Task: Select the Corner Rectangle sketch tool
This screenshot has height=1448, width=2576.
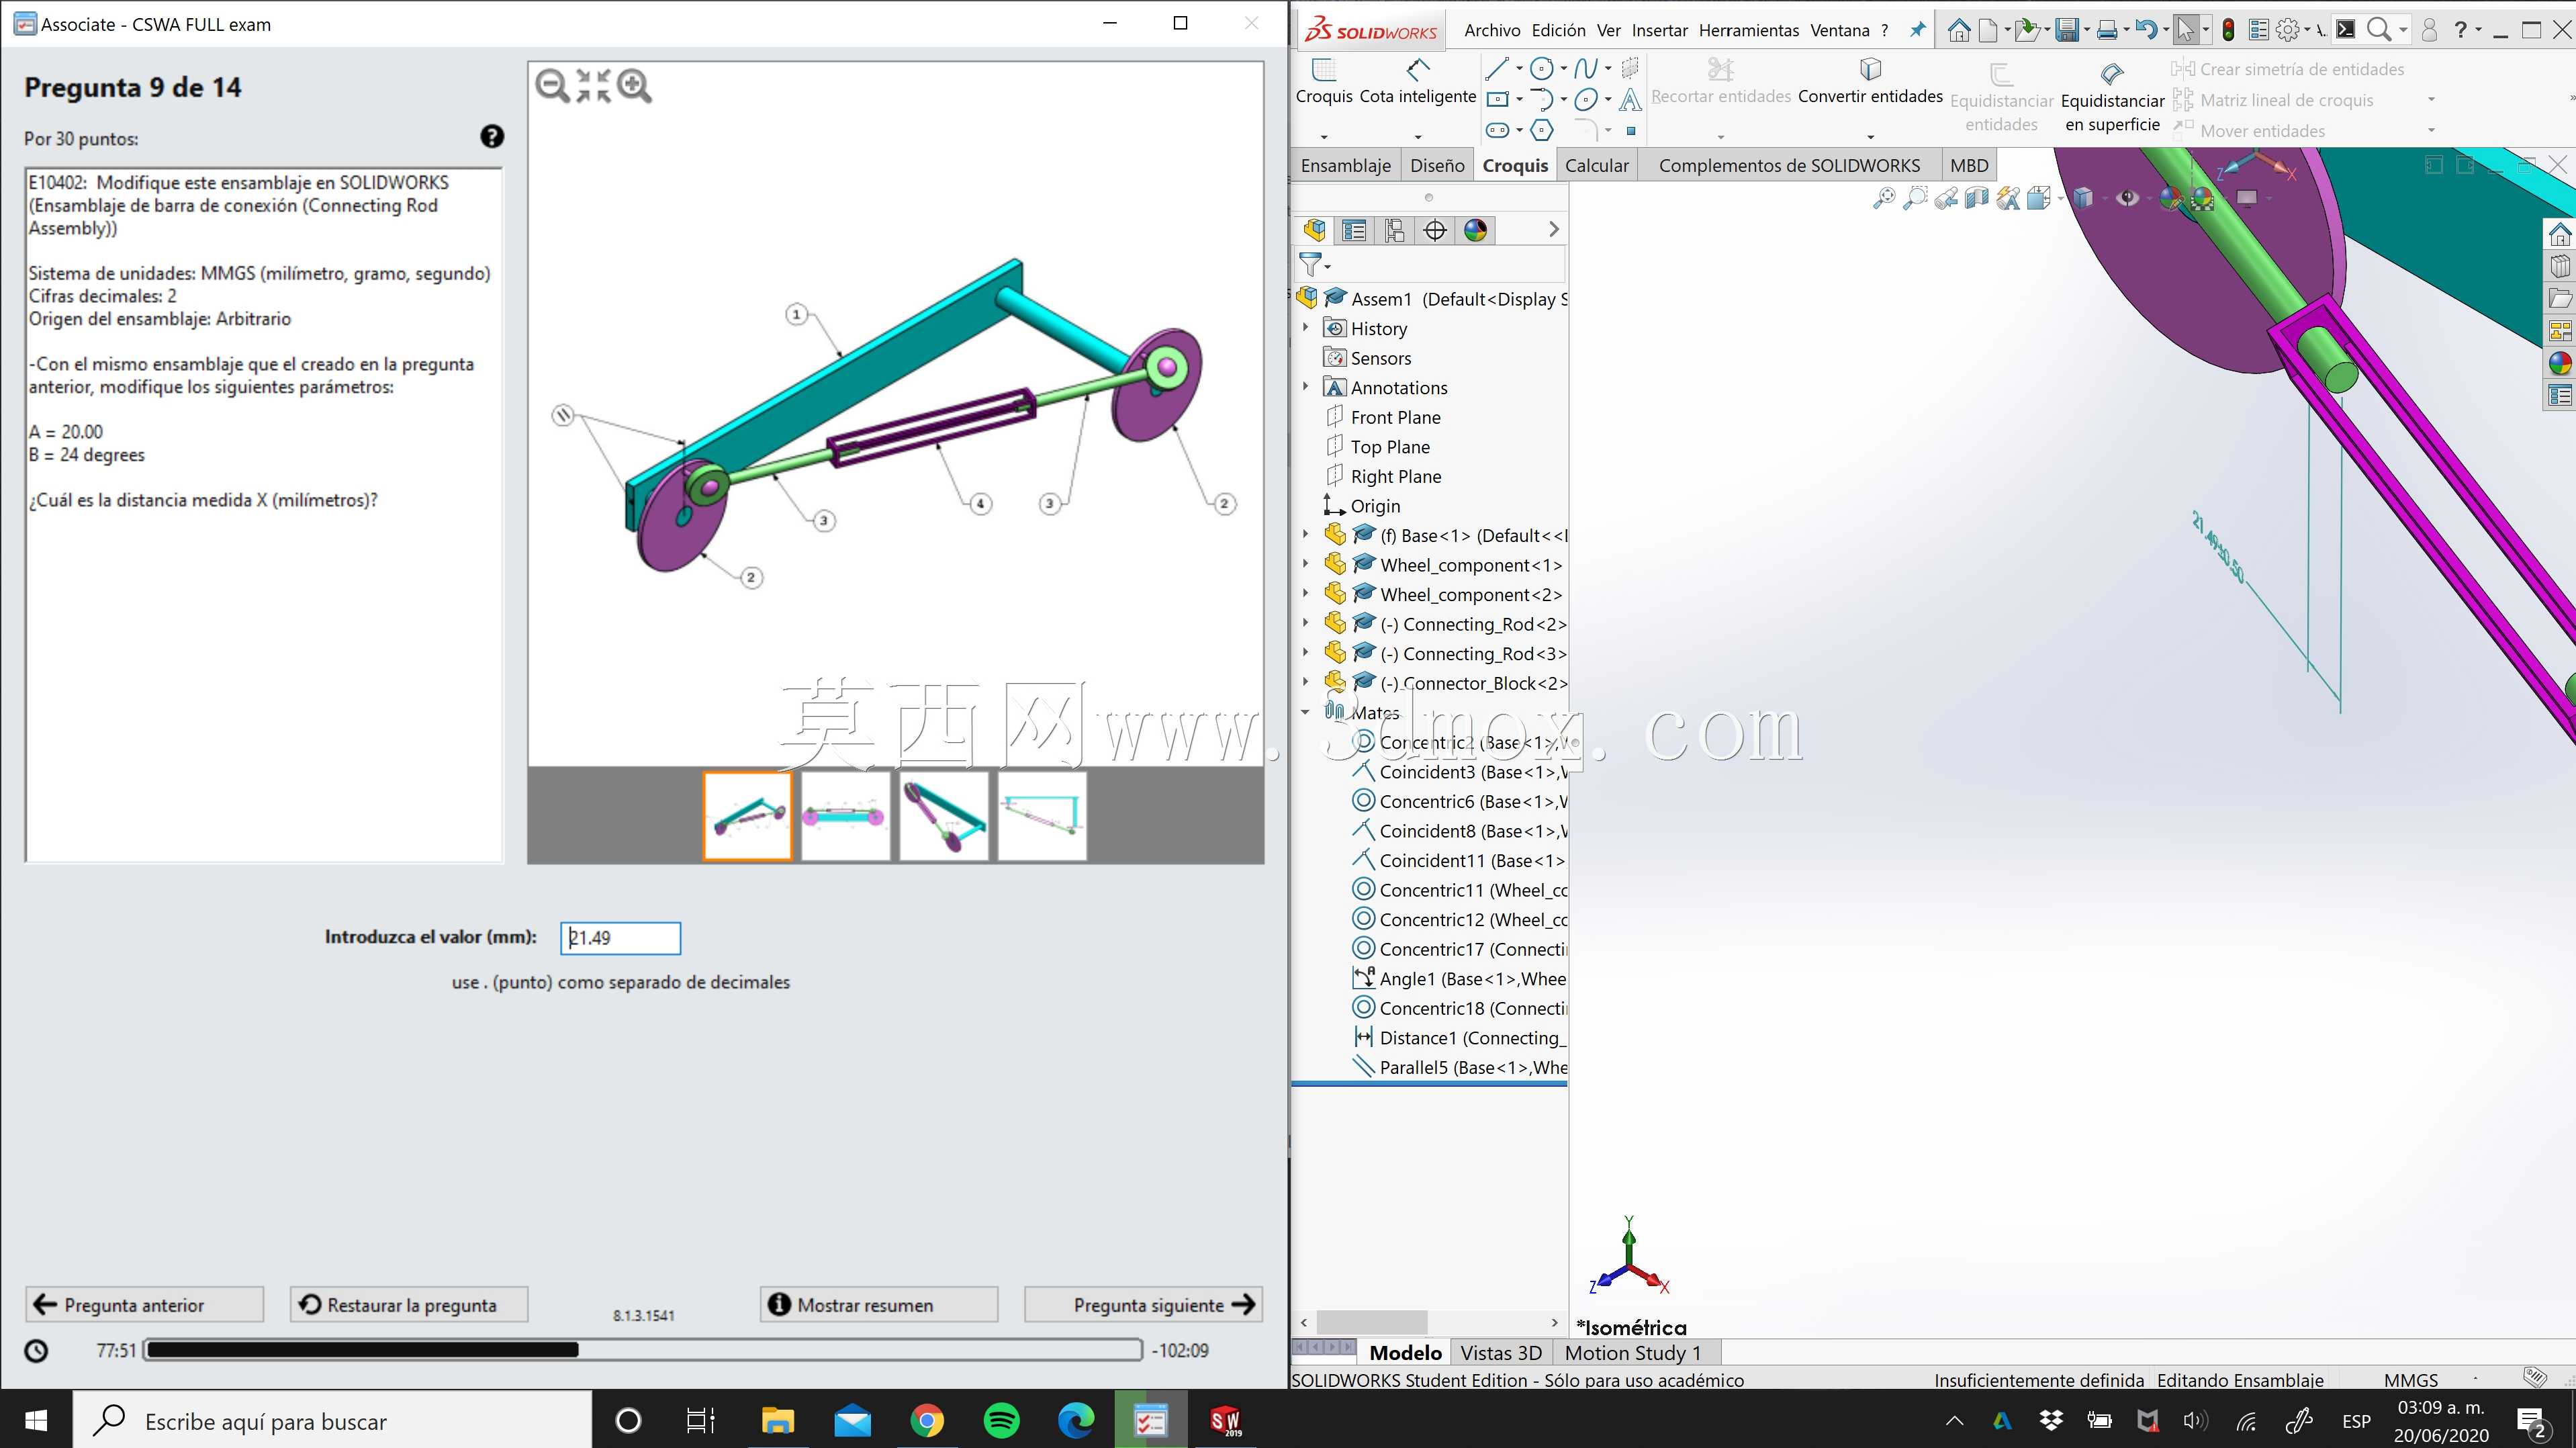Action: [x=1497, y=99]
